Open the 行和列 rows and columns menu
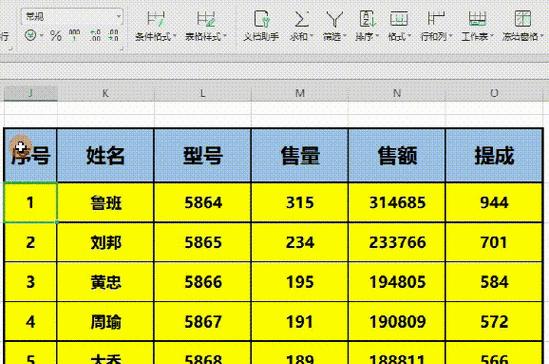 click(436, 26)
